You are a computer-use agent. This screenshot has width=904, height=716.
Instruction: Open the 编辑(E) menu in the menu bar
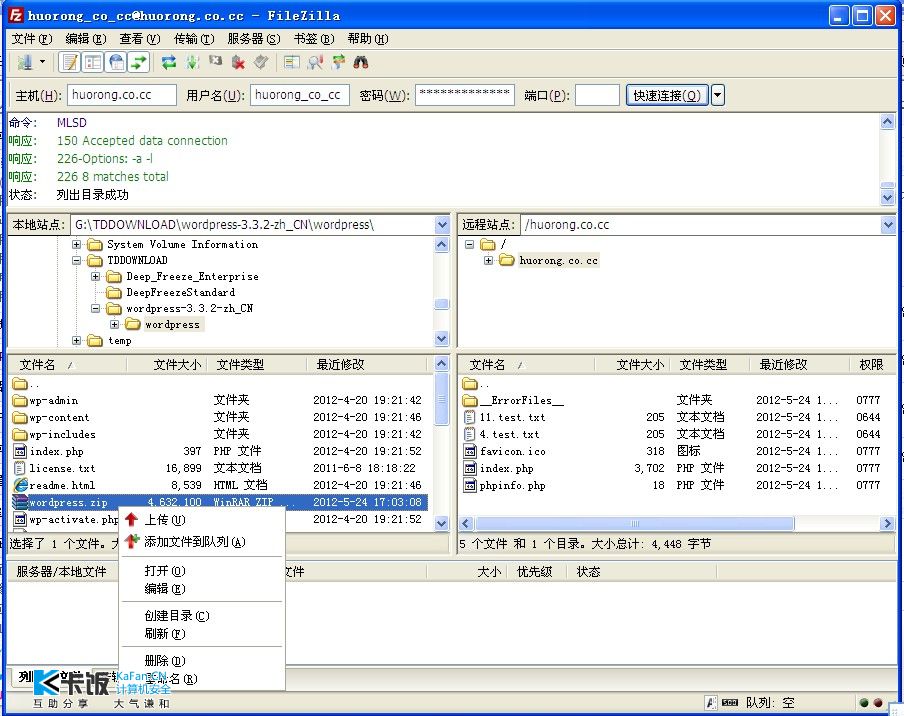click(86, 39)
